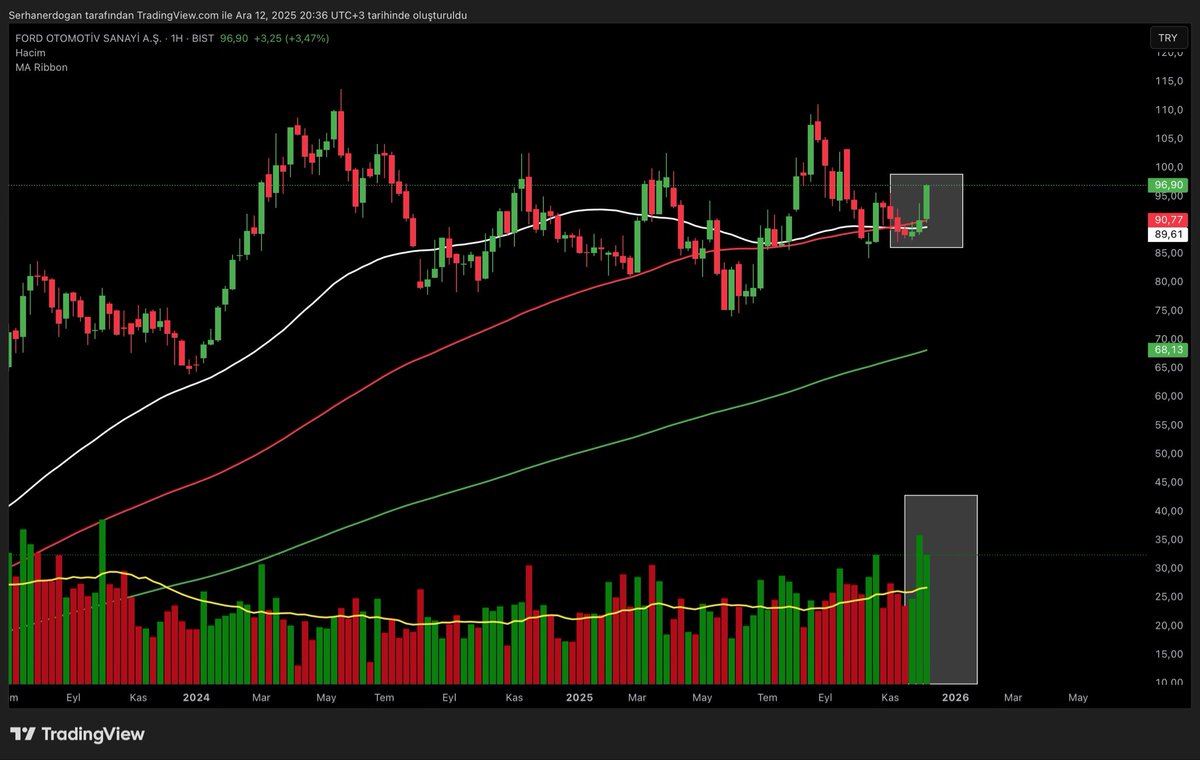Image resolution: width=1200 pixels, height=760 pixels.
Task: Click the red MA value label 90,77
Action: click(1168, 219)
